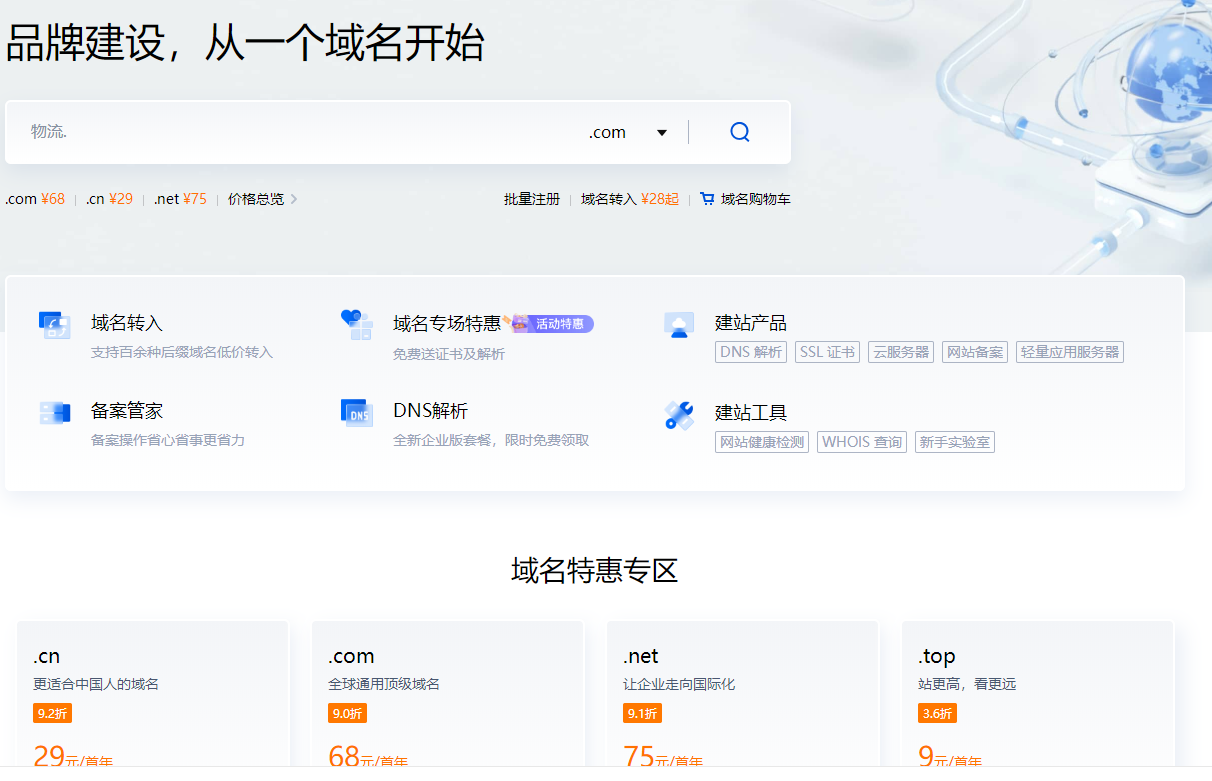Select the DNS 解析 tag
The width and height of the screenshot is (1212, 781).
[751, 352]
